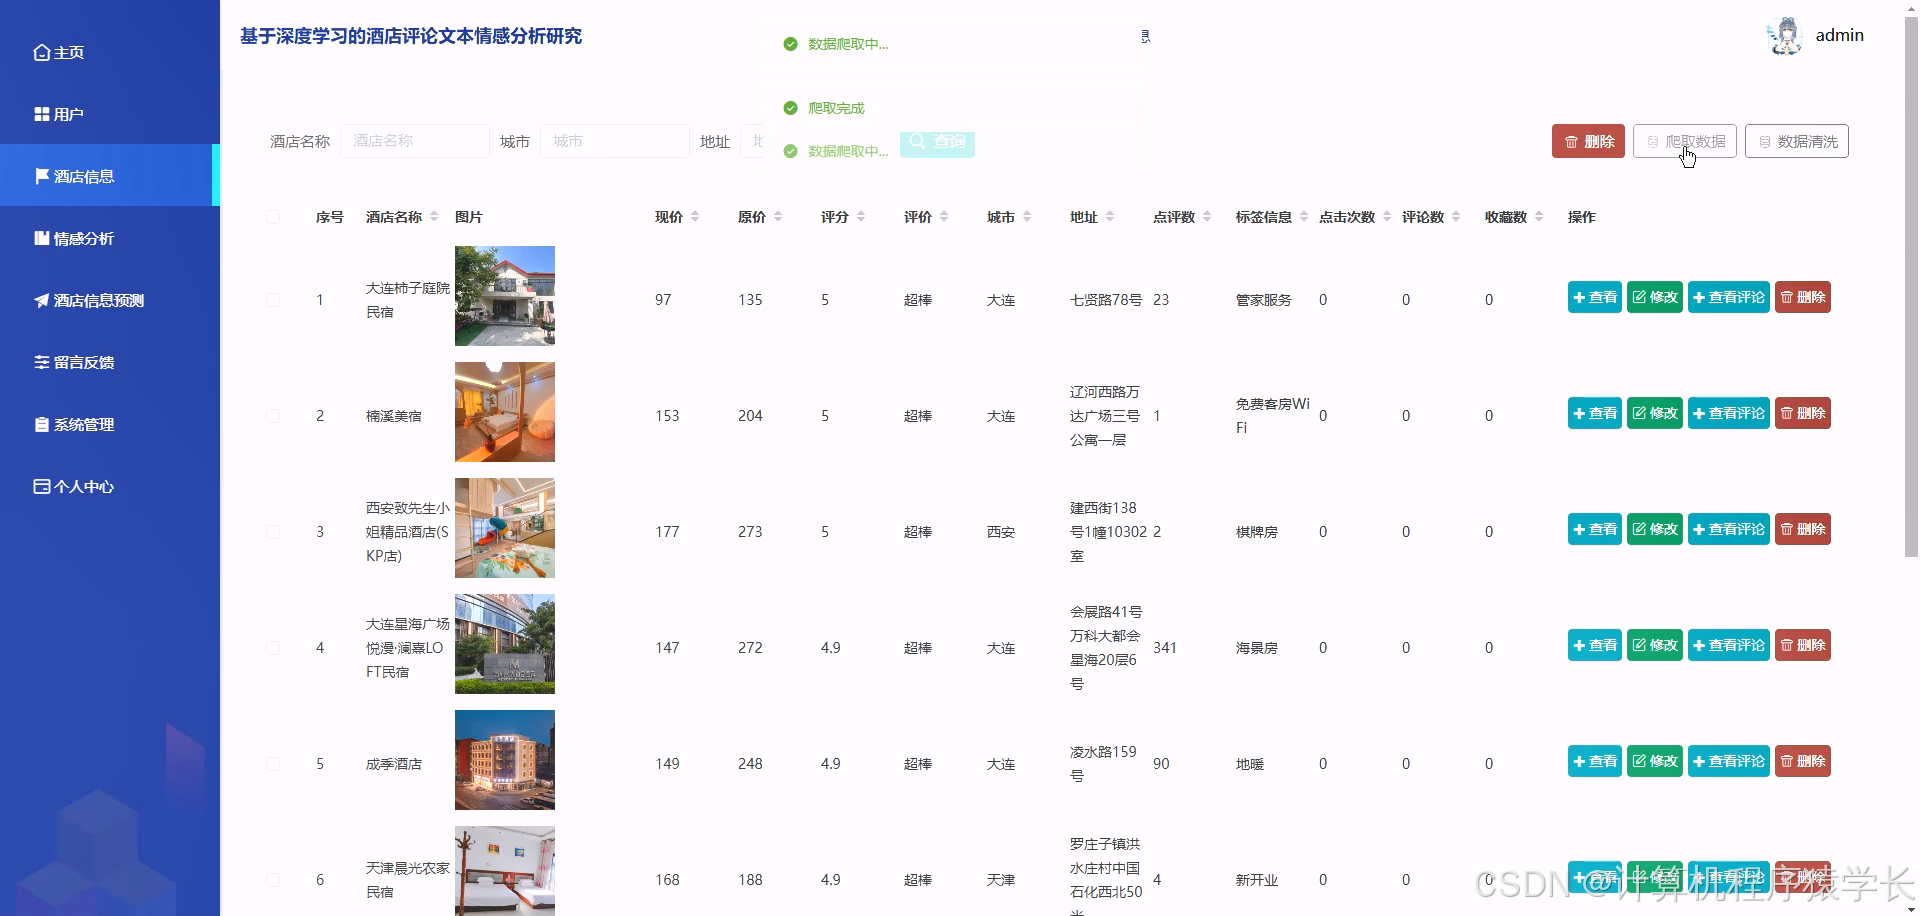Click 查看 for 西安致先生小姐精品酒店 row
The height and width of the screenshot is (916, 1920).
pyautogui.click(x=1595, y=529)
